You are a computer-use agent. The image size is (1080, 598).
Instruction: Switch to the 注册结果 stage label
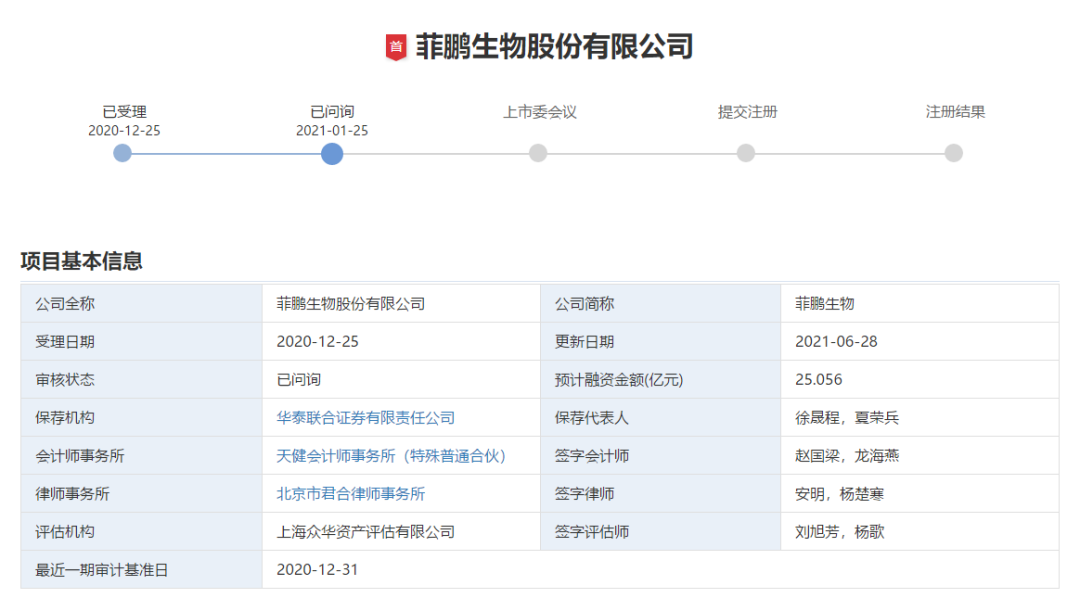(x=951, y=112)
